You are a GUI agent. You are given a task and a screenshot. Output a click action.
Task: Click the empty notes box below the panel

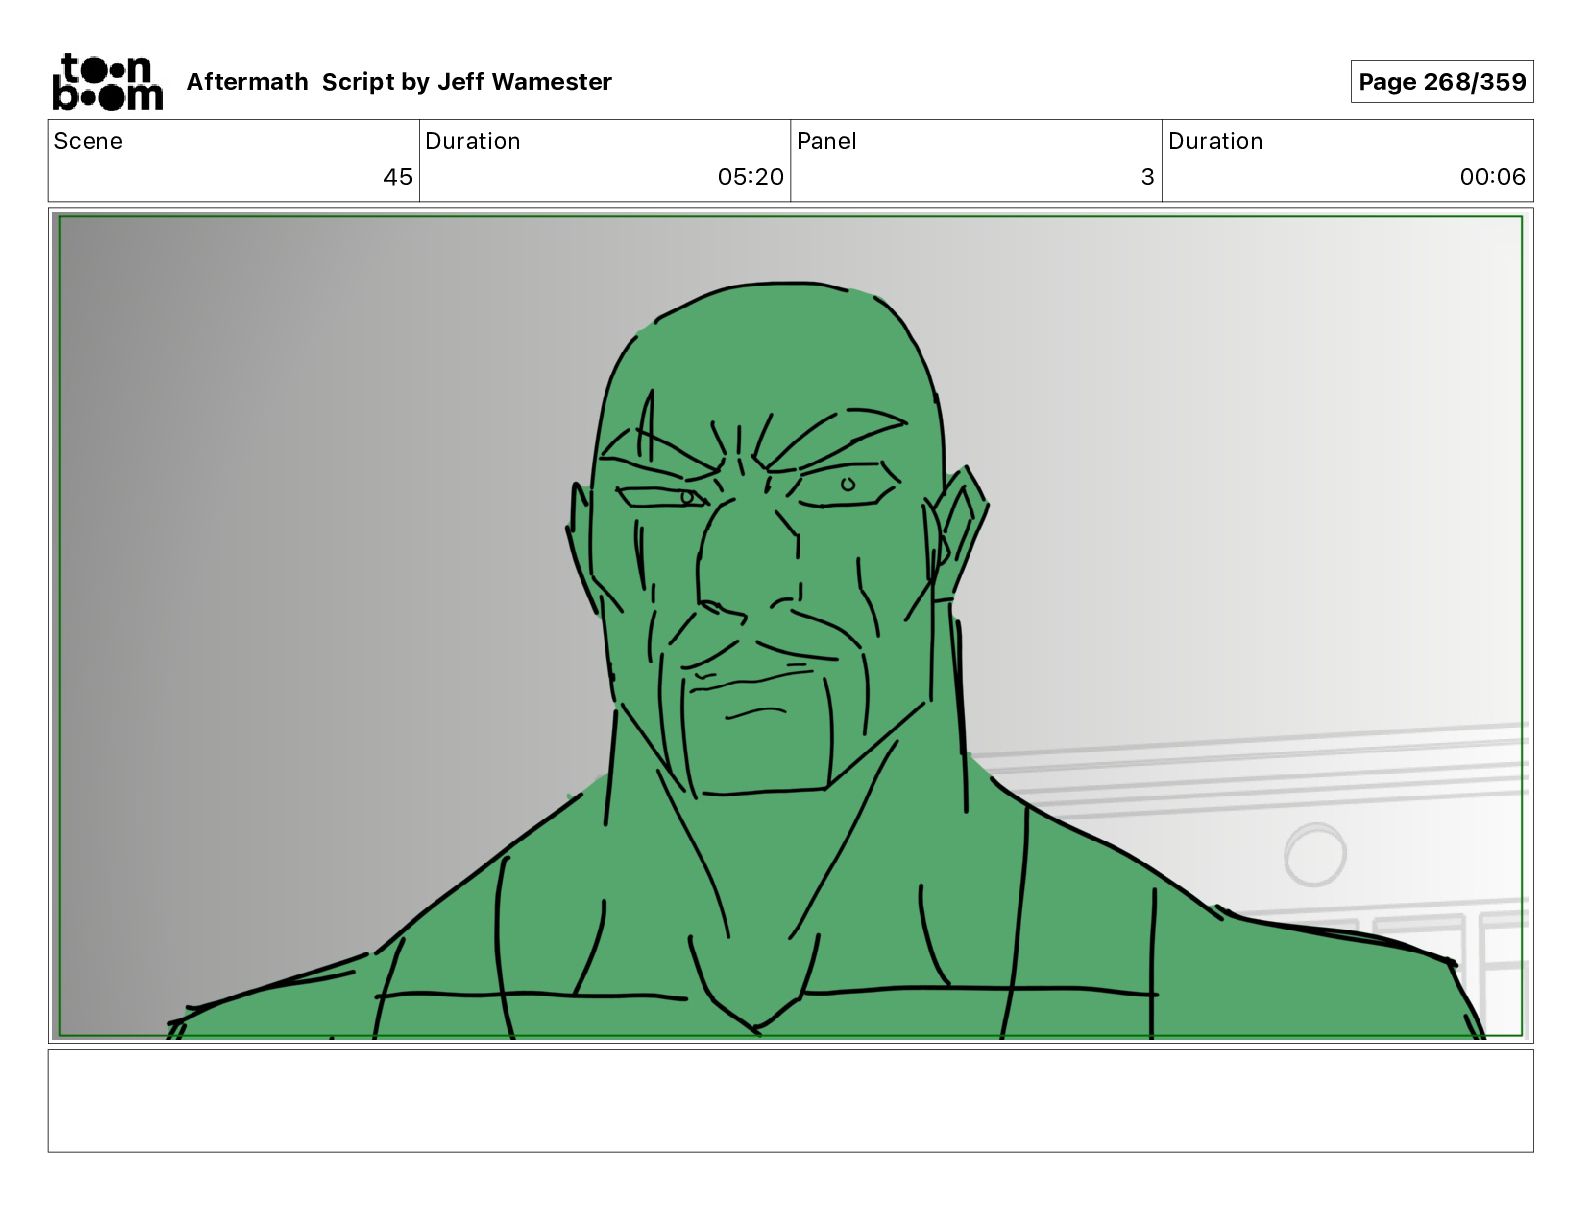(x=790, y=1100)
